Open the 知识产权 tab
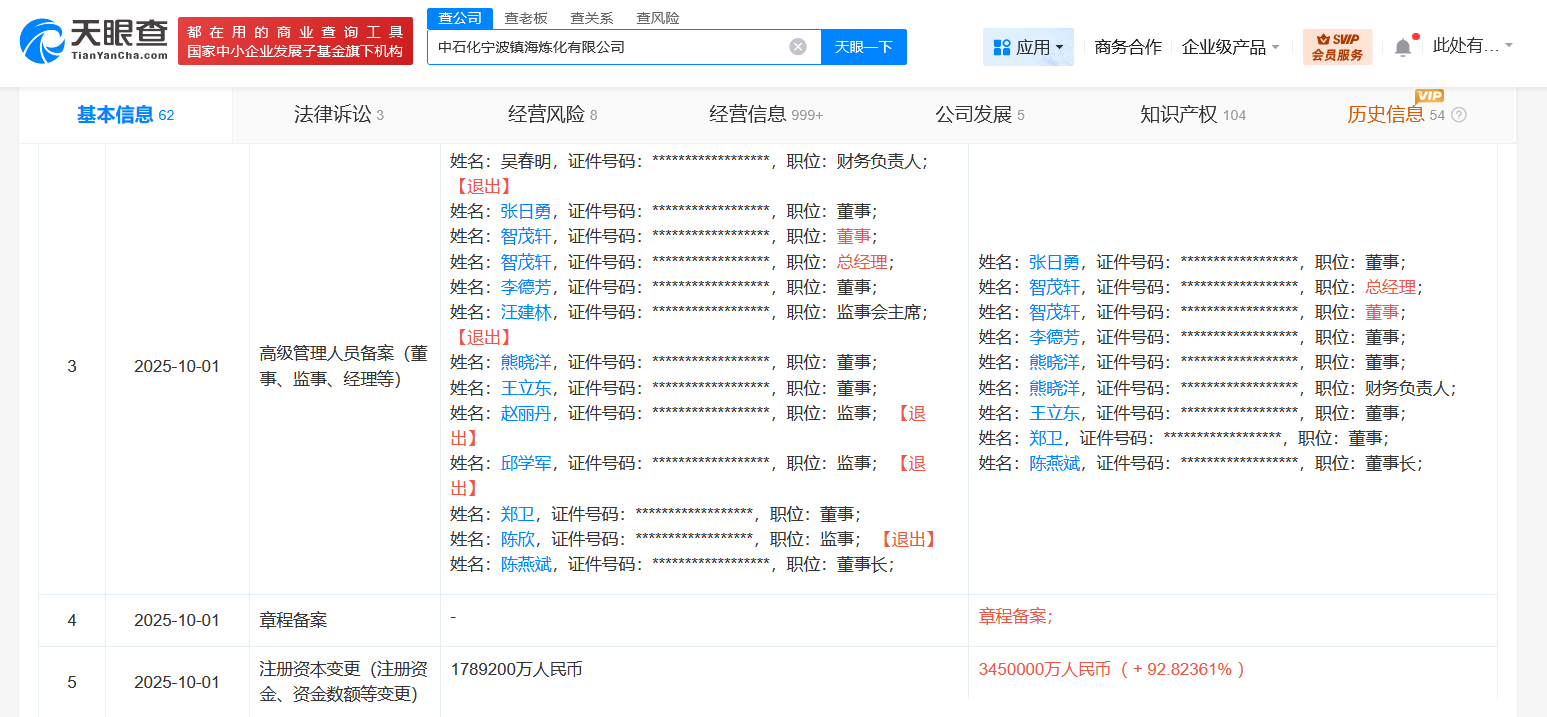Image resolution: width=1547 pixels, height=717 pixels. (1180, 114)
